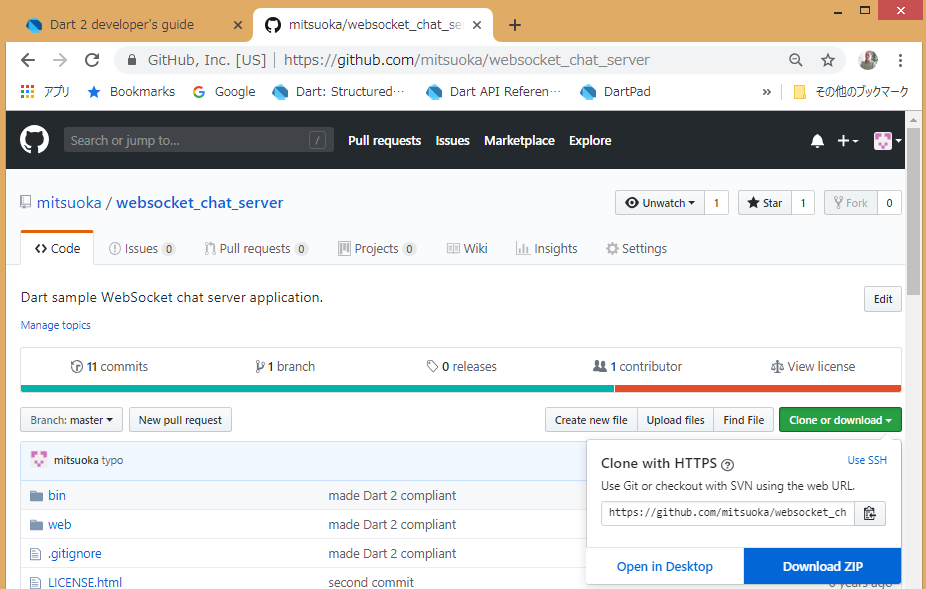Open the Wiki tab

(467, 249)
